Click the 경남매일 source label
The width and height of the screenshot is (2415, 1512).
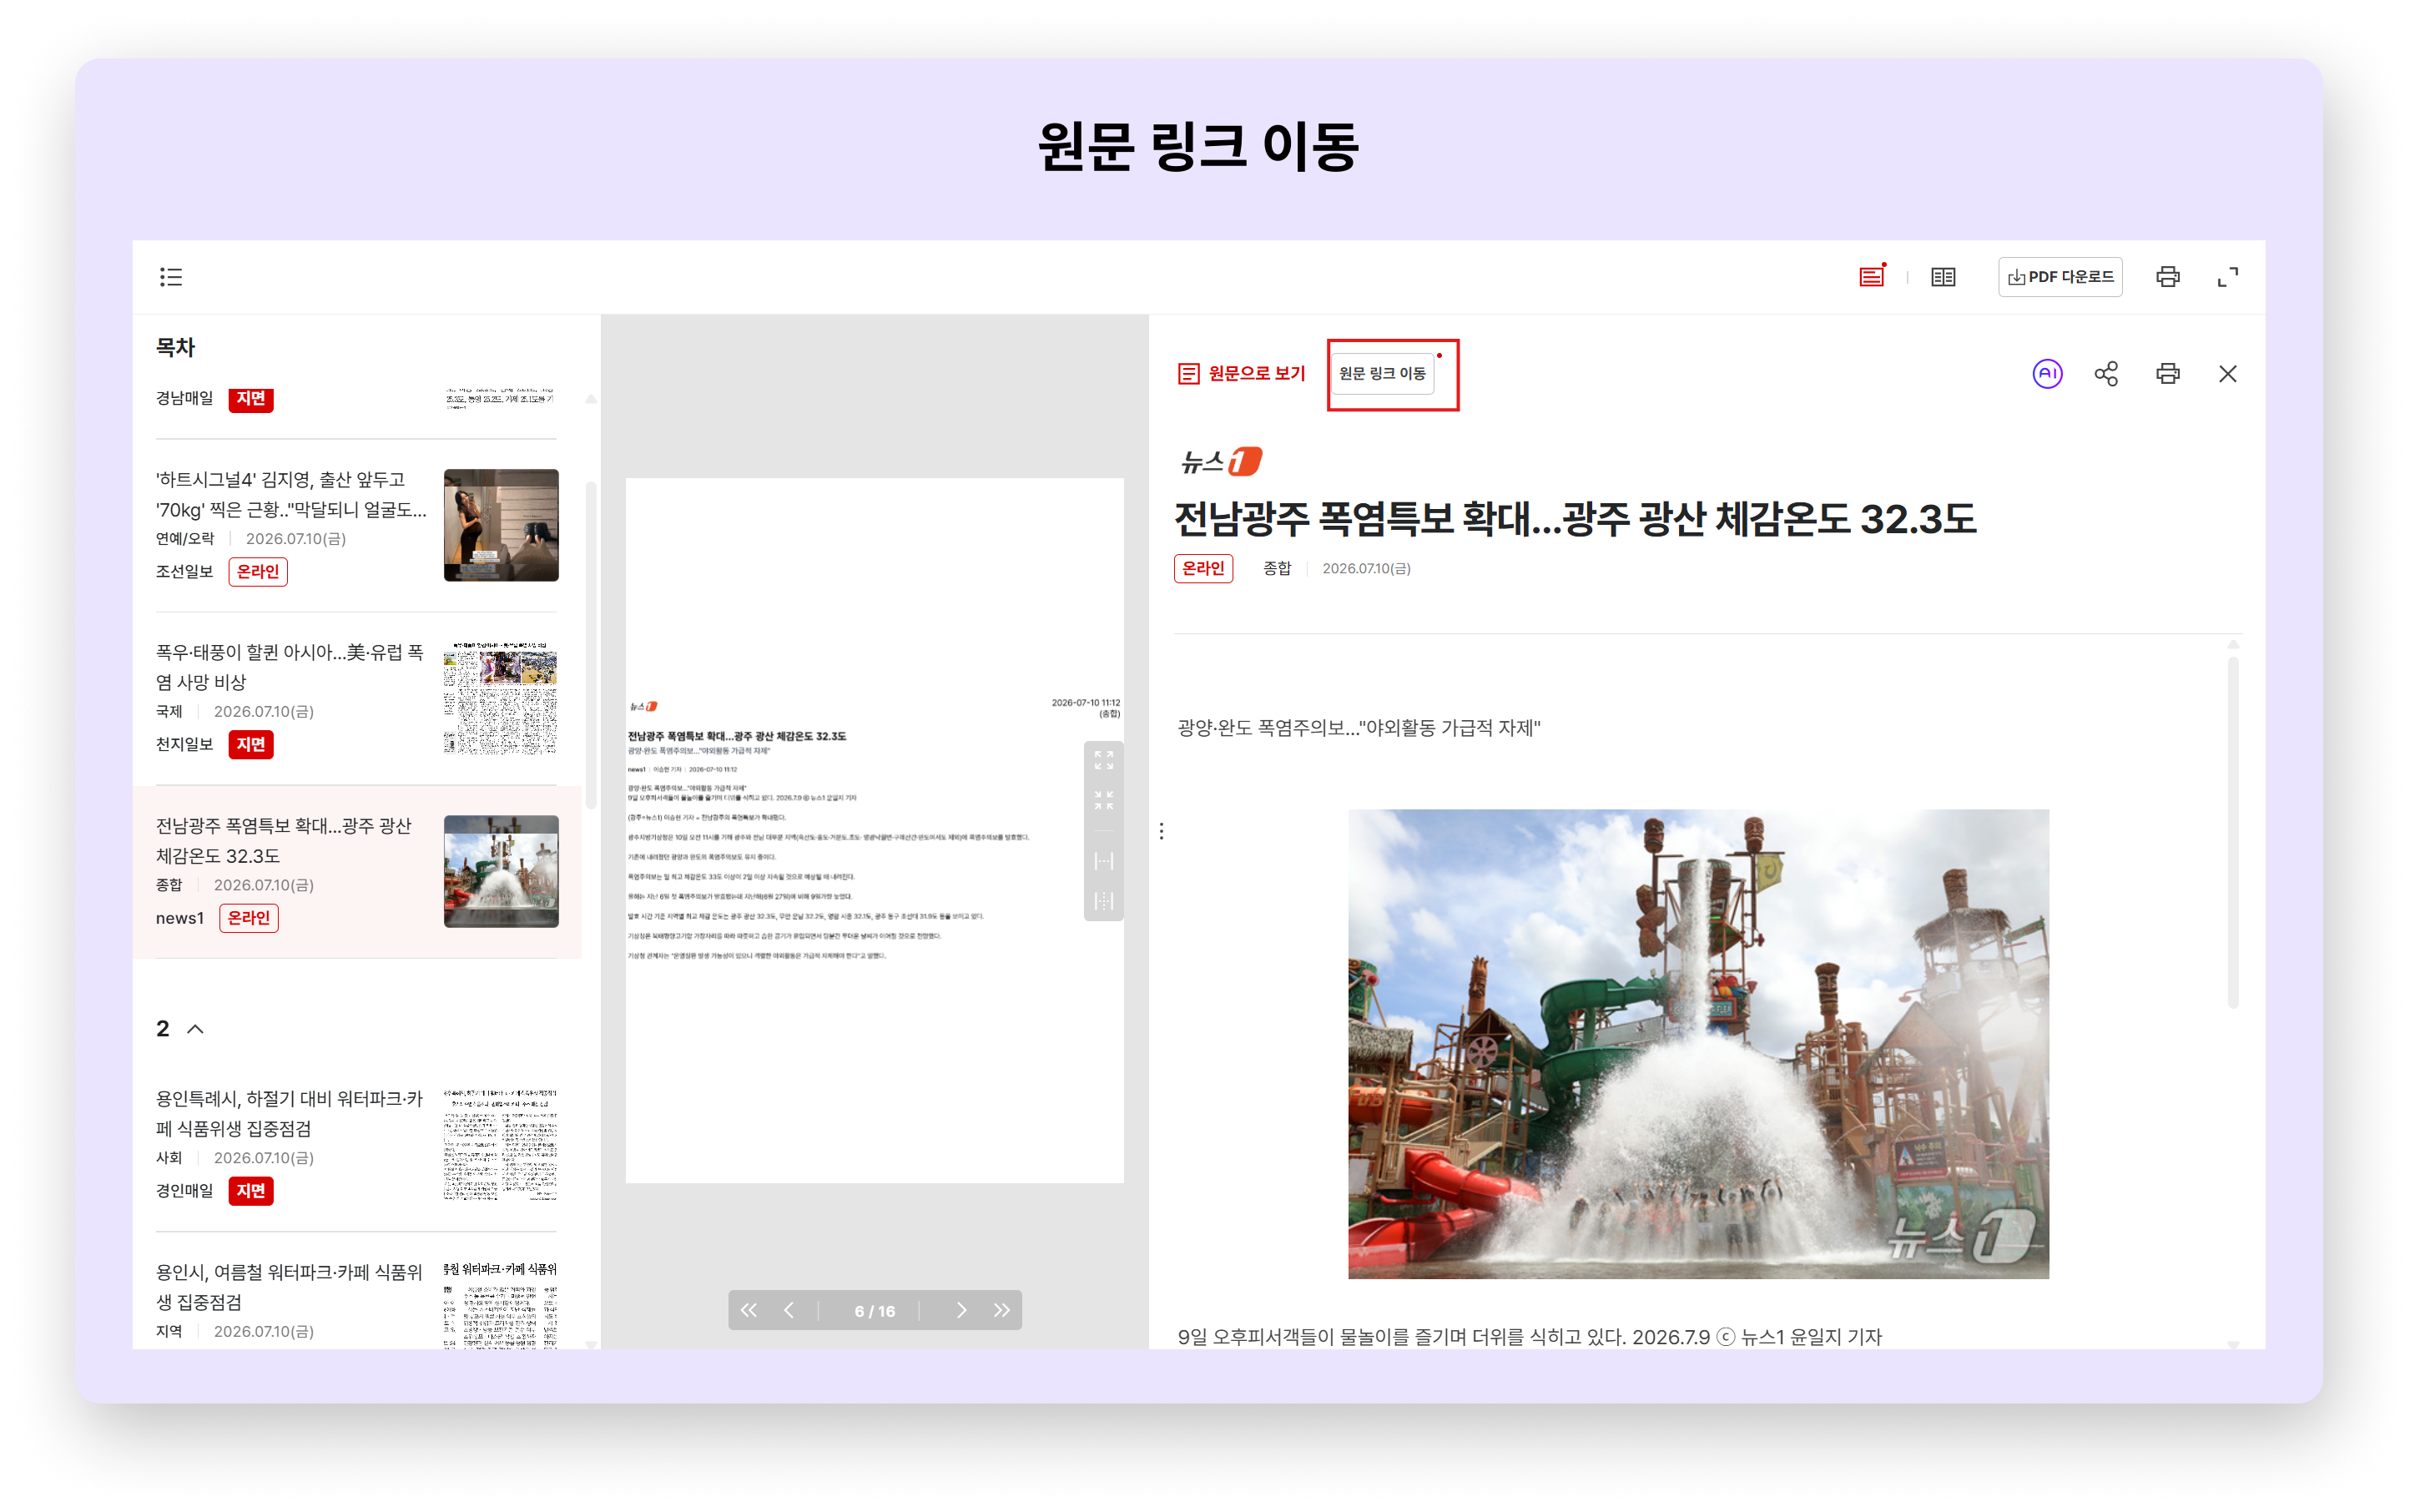coord(184,398)
